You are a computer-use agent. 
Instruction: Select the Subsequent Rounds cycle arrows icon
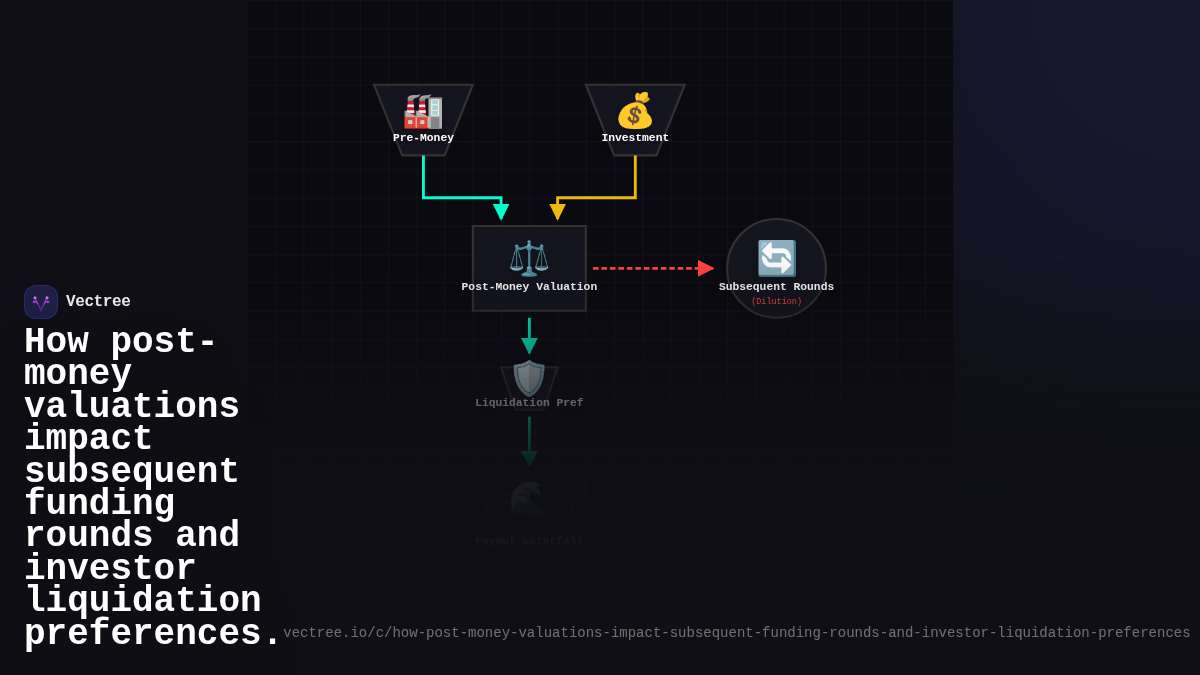coord(776,258)
